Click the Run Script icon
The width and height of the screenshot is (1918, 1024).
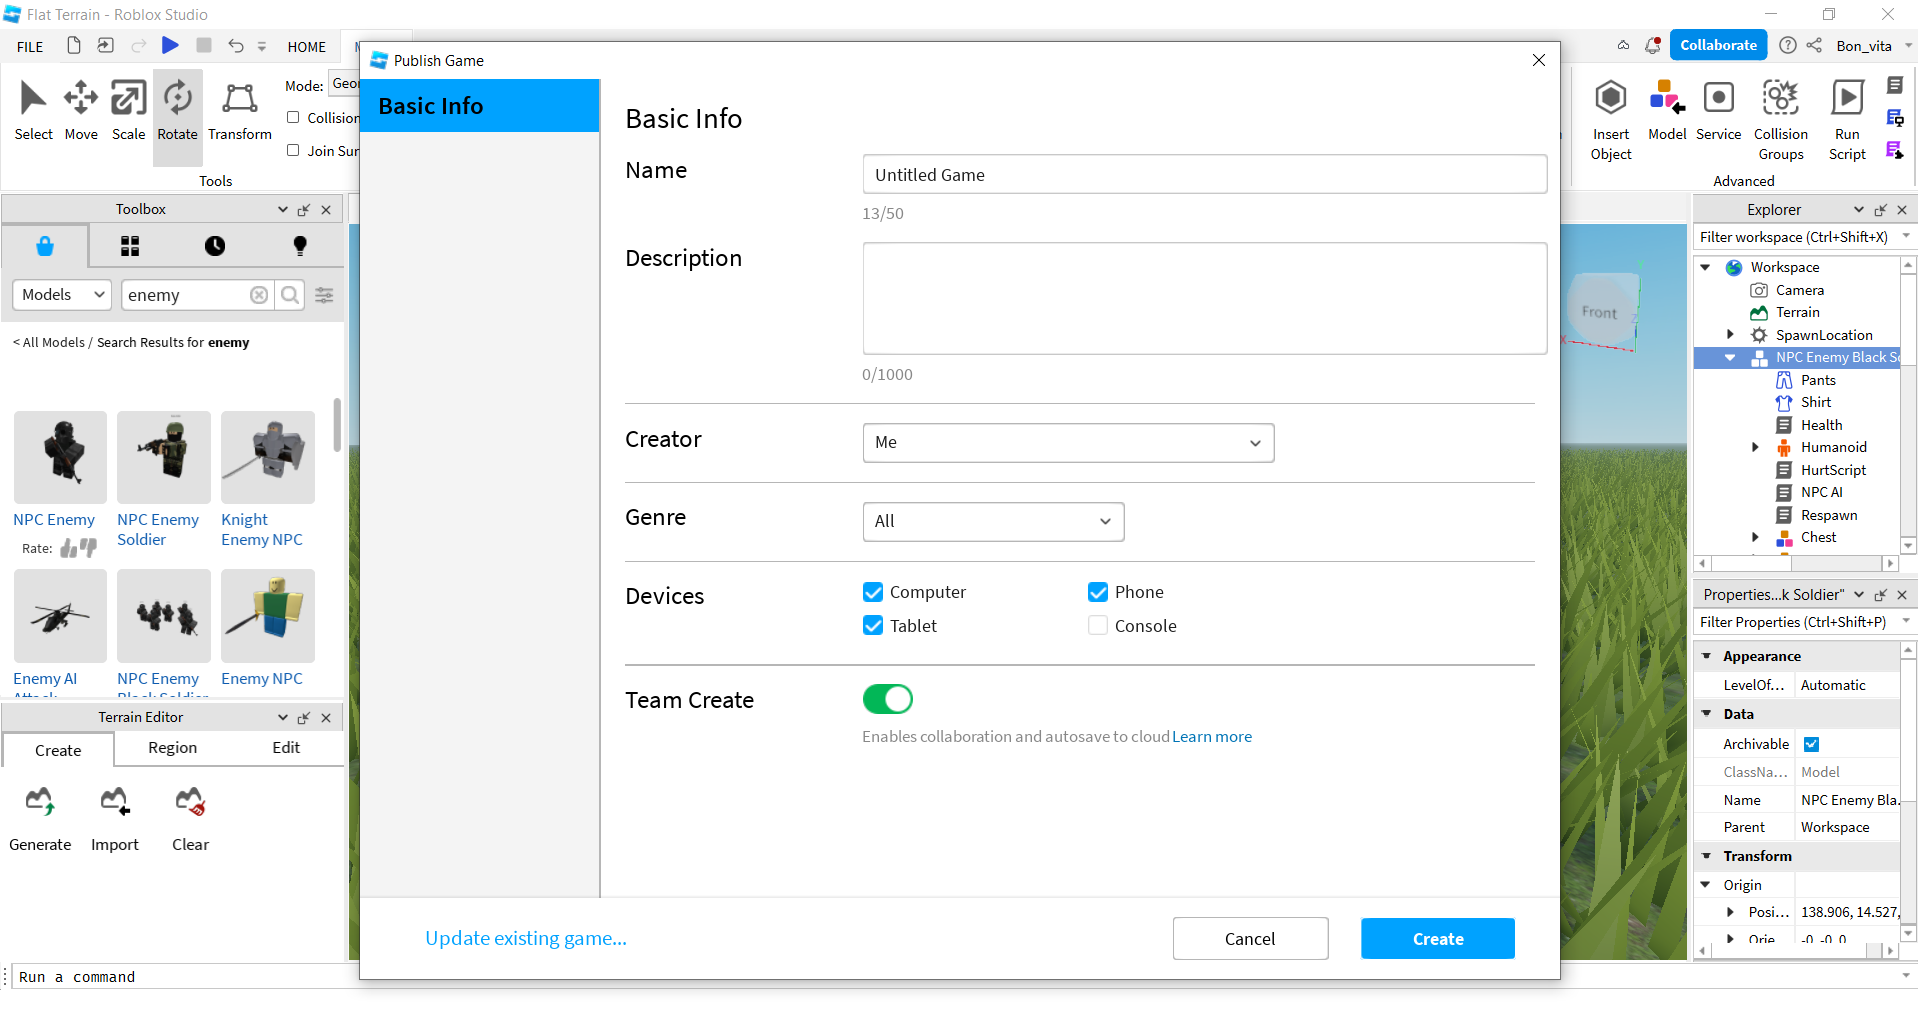click(1846, 99)
